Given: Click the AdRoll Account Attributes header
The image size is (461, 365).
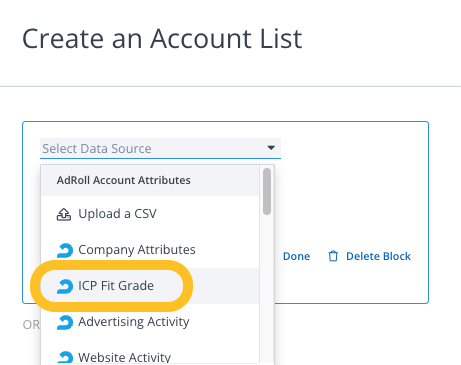Looking at the screenshot, I should (x=150, y=180).
